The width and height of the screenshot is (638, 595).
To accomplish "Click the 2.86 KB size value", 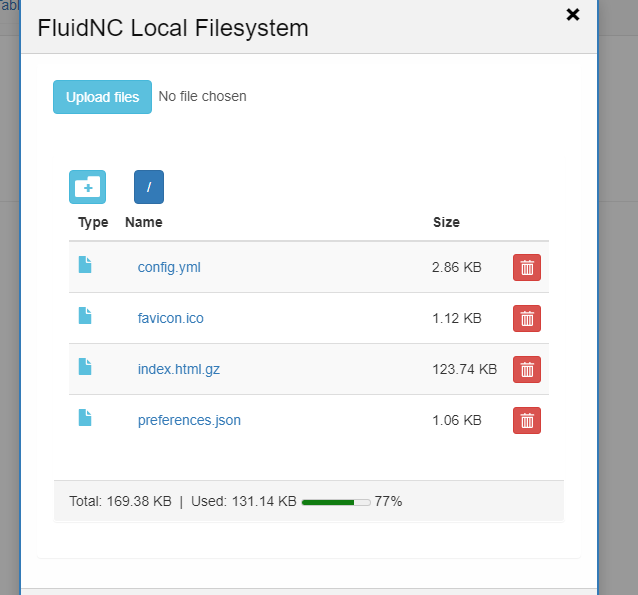I will tap(457, 267).
